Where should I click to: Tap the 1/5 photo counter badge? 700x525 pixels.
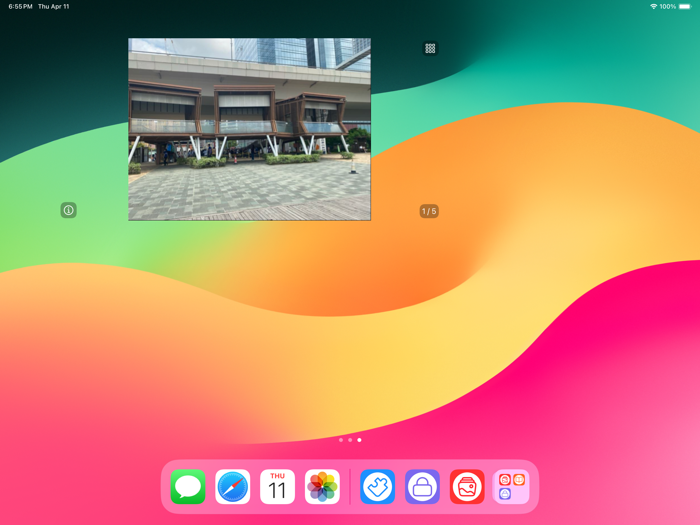point(429,211)
